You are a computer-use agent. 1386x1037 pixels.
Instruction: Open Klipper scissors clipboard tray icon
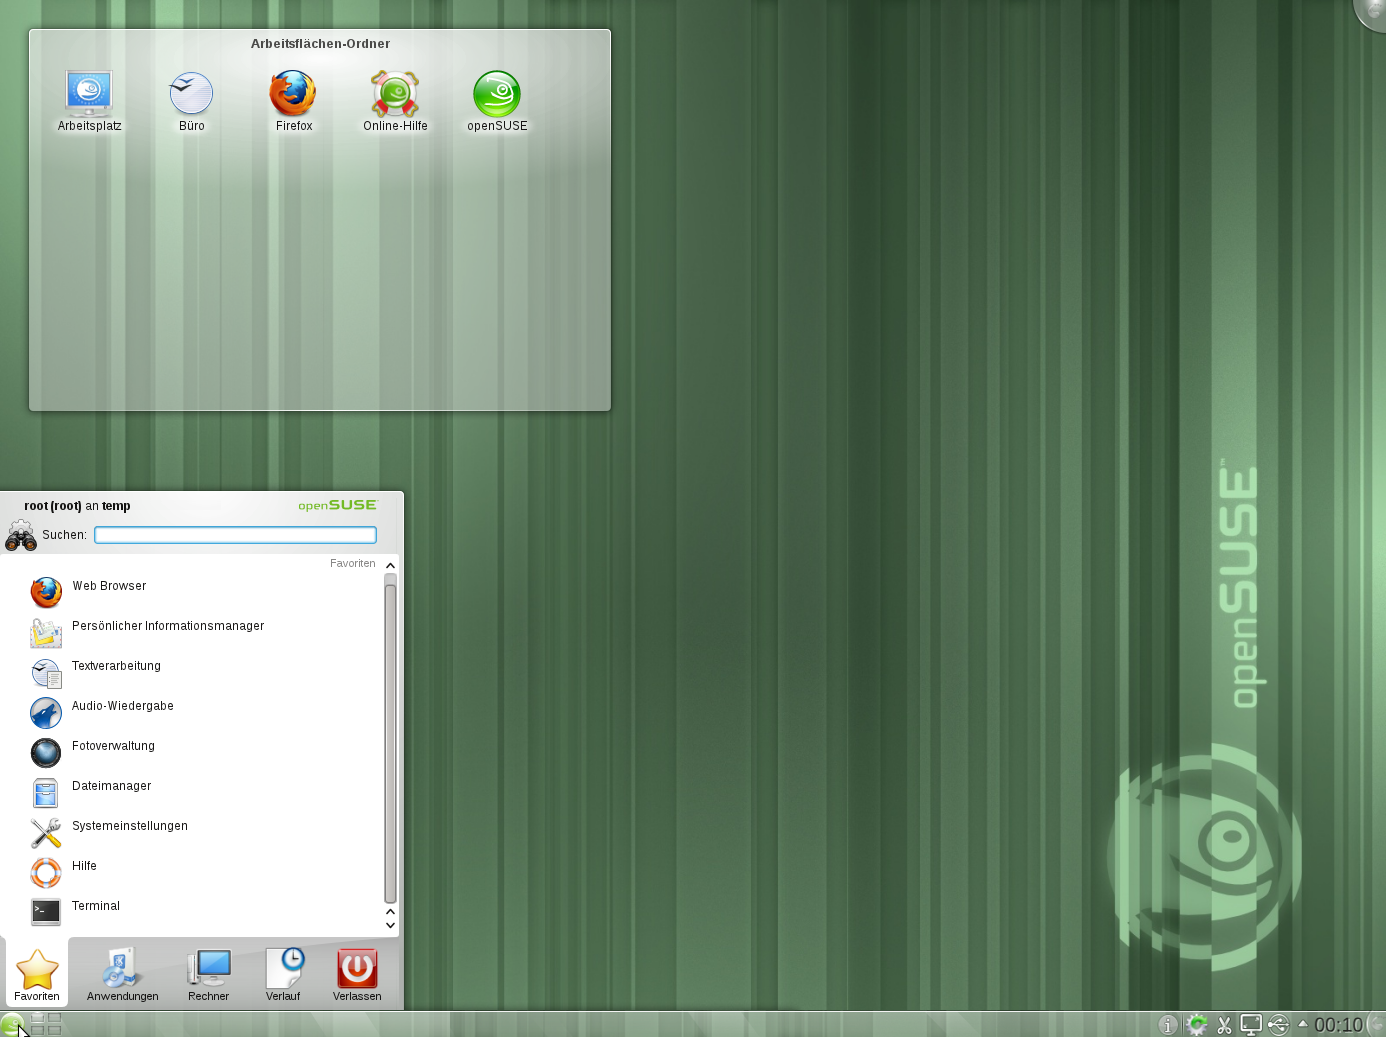1224,1025
